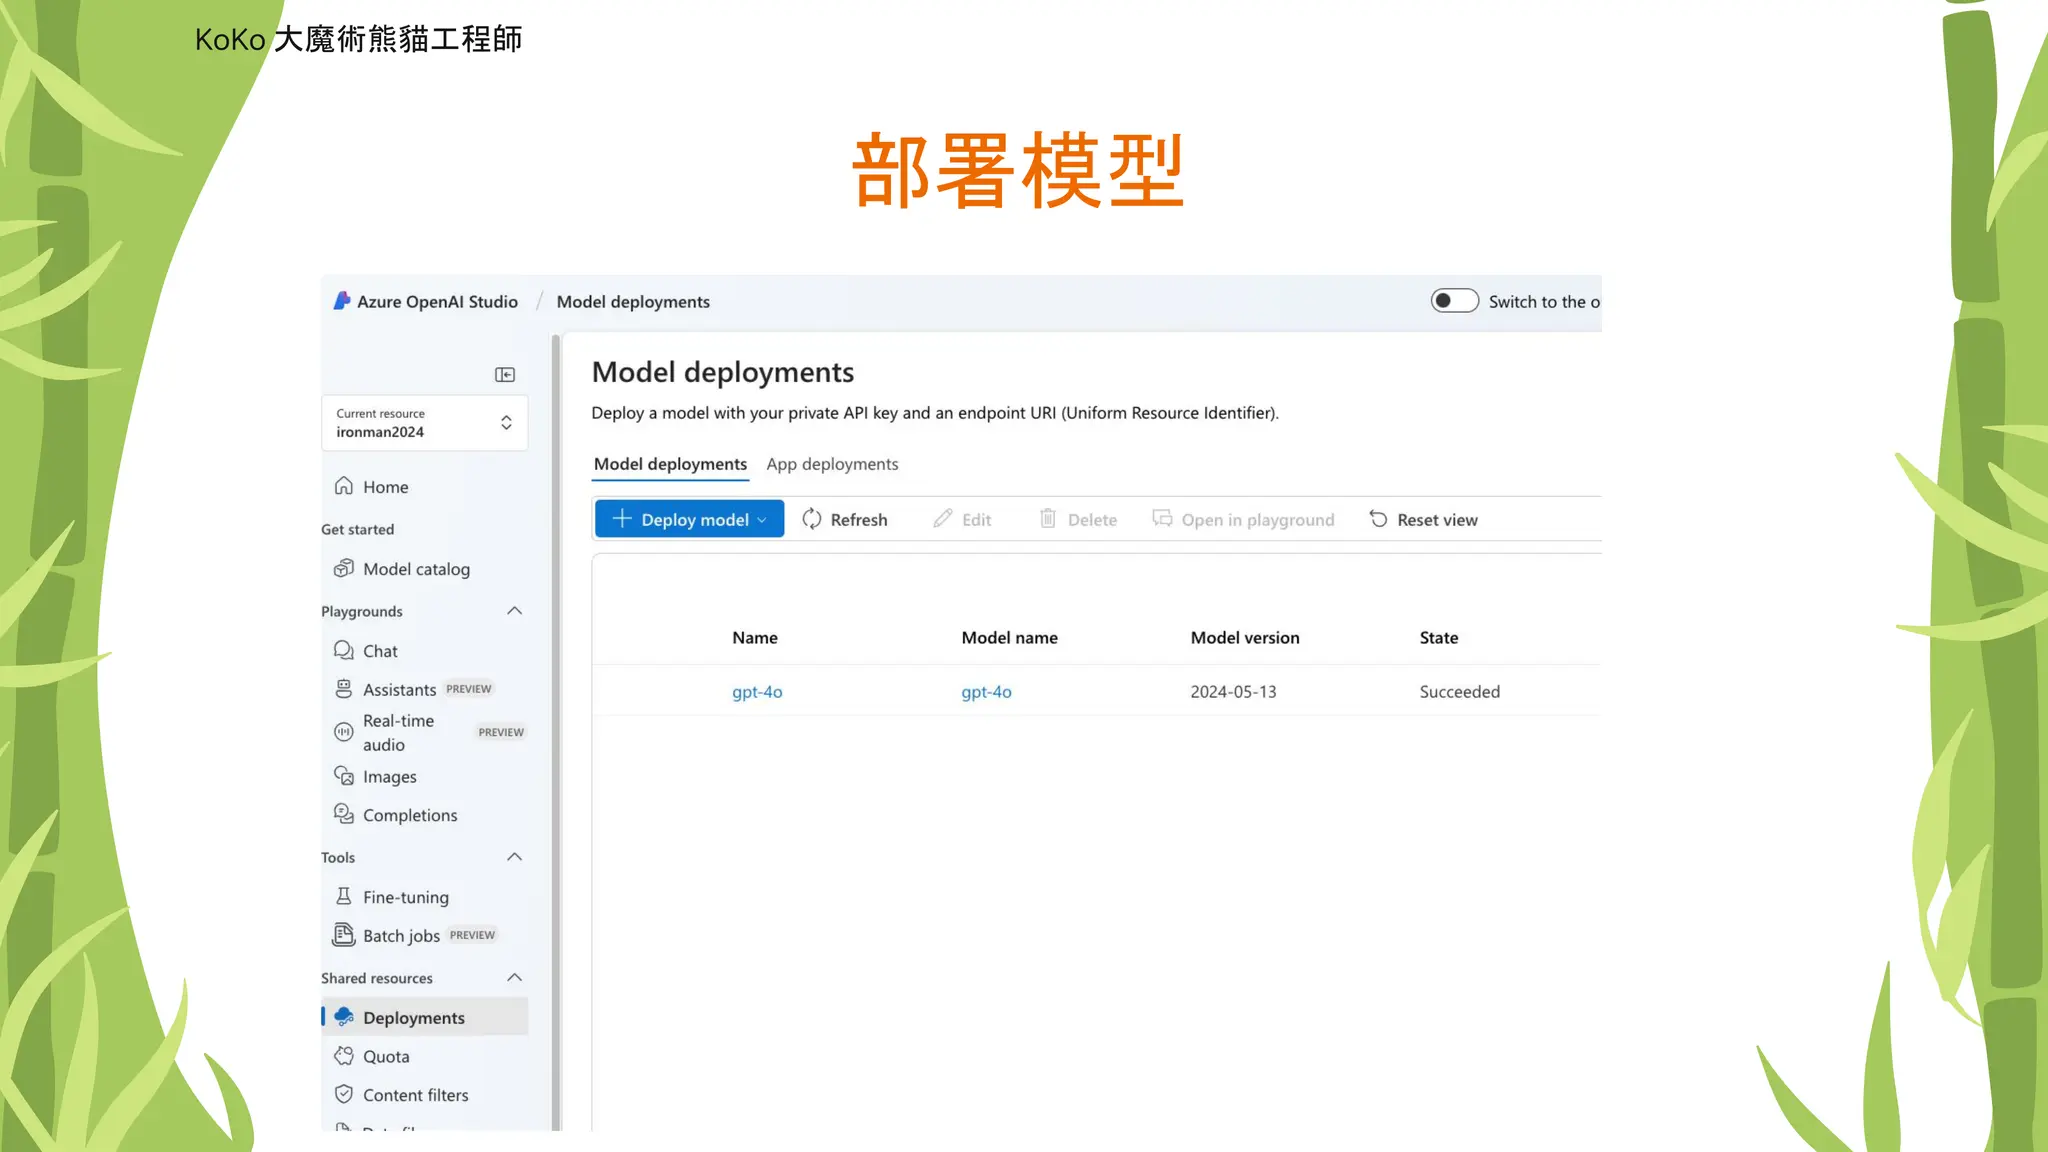
Task: Click the Open in playground icon
Action: [1162, 518]
